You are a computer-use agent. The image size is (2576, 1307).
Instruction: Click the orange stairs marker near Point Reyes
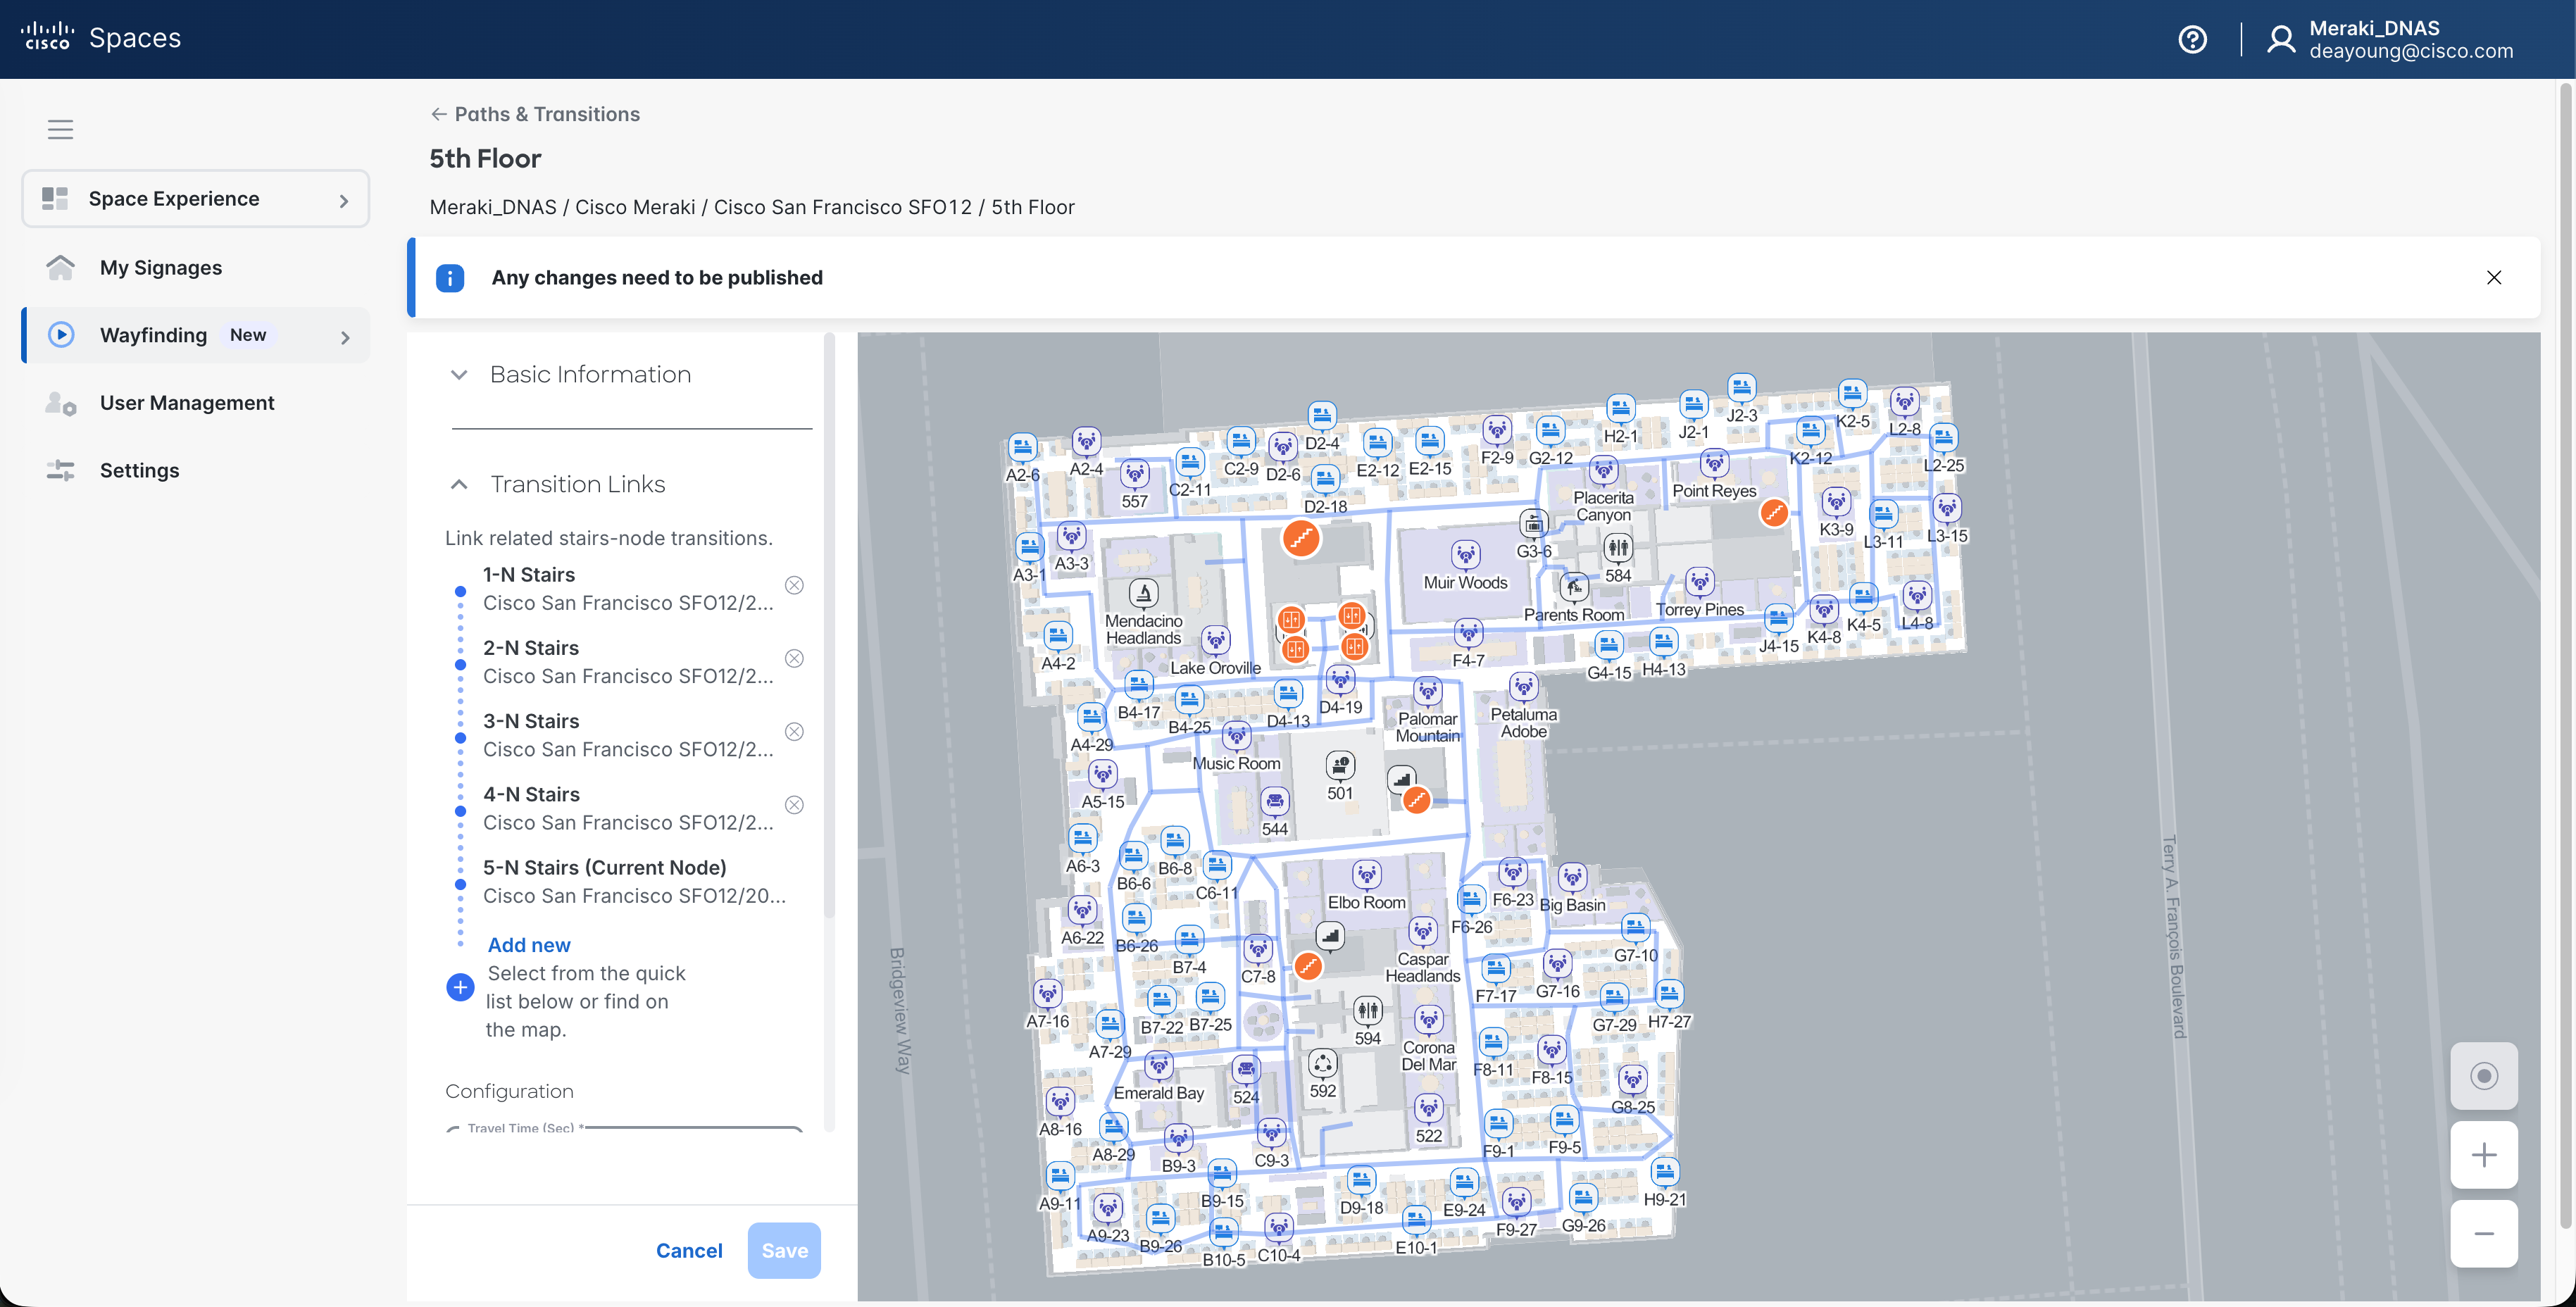(1773, 513)
